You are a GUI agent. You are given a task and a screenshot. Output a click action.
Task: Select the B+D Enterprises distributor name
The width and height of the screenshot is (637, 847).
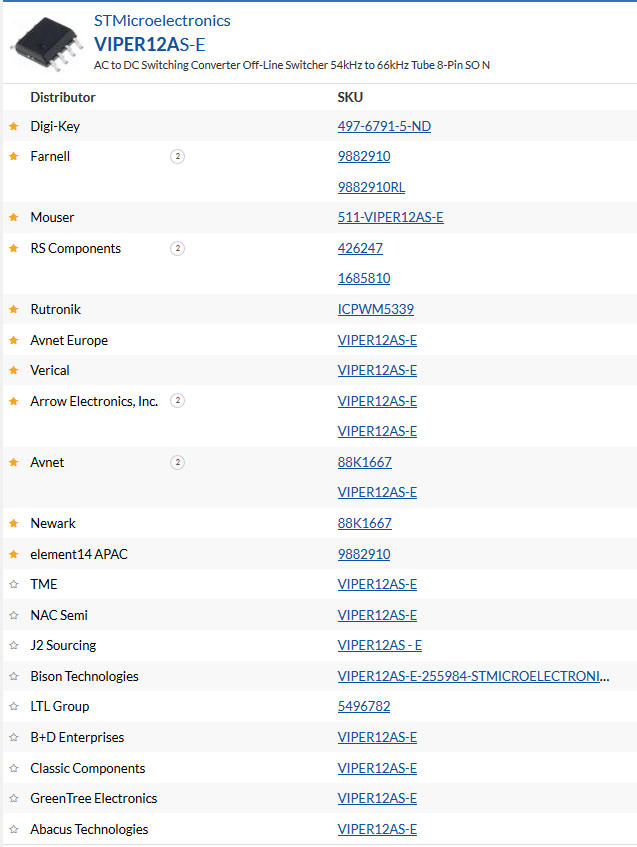tap(77, 737)
